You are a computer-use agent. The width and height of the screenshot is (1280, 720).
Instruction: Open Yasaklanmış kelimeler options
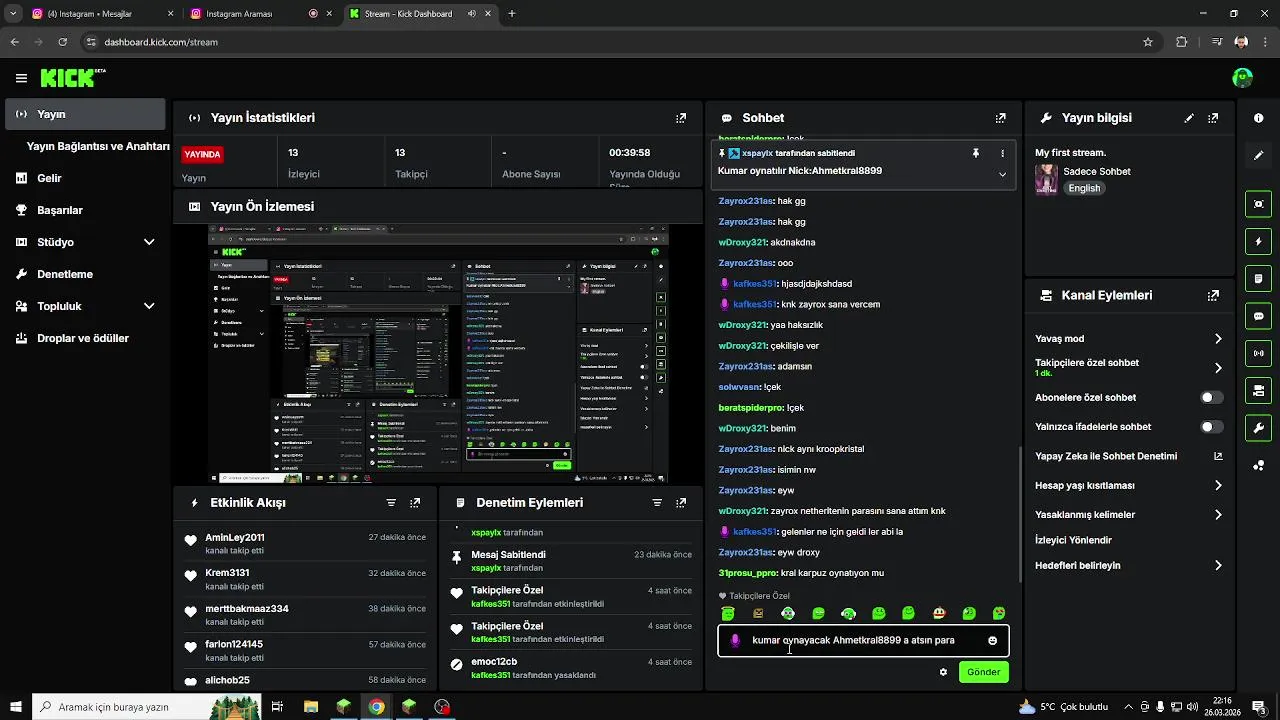(x=1218, y=515)
